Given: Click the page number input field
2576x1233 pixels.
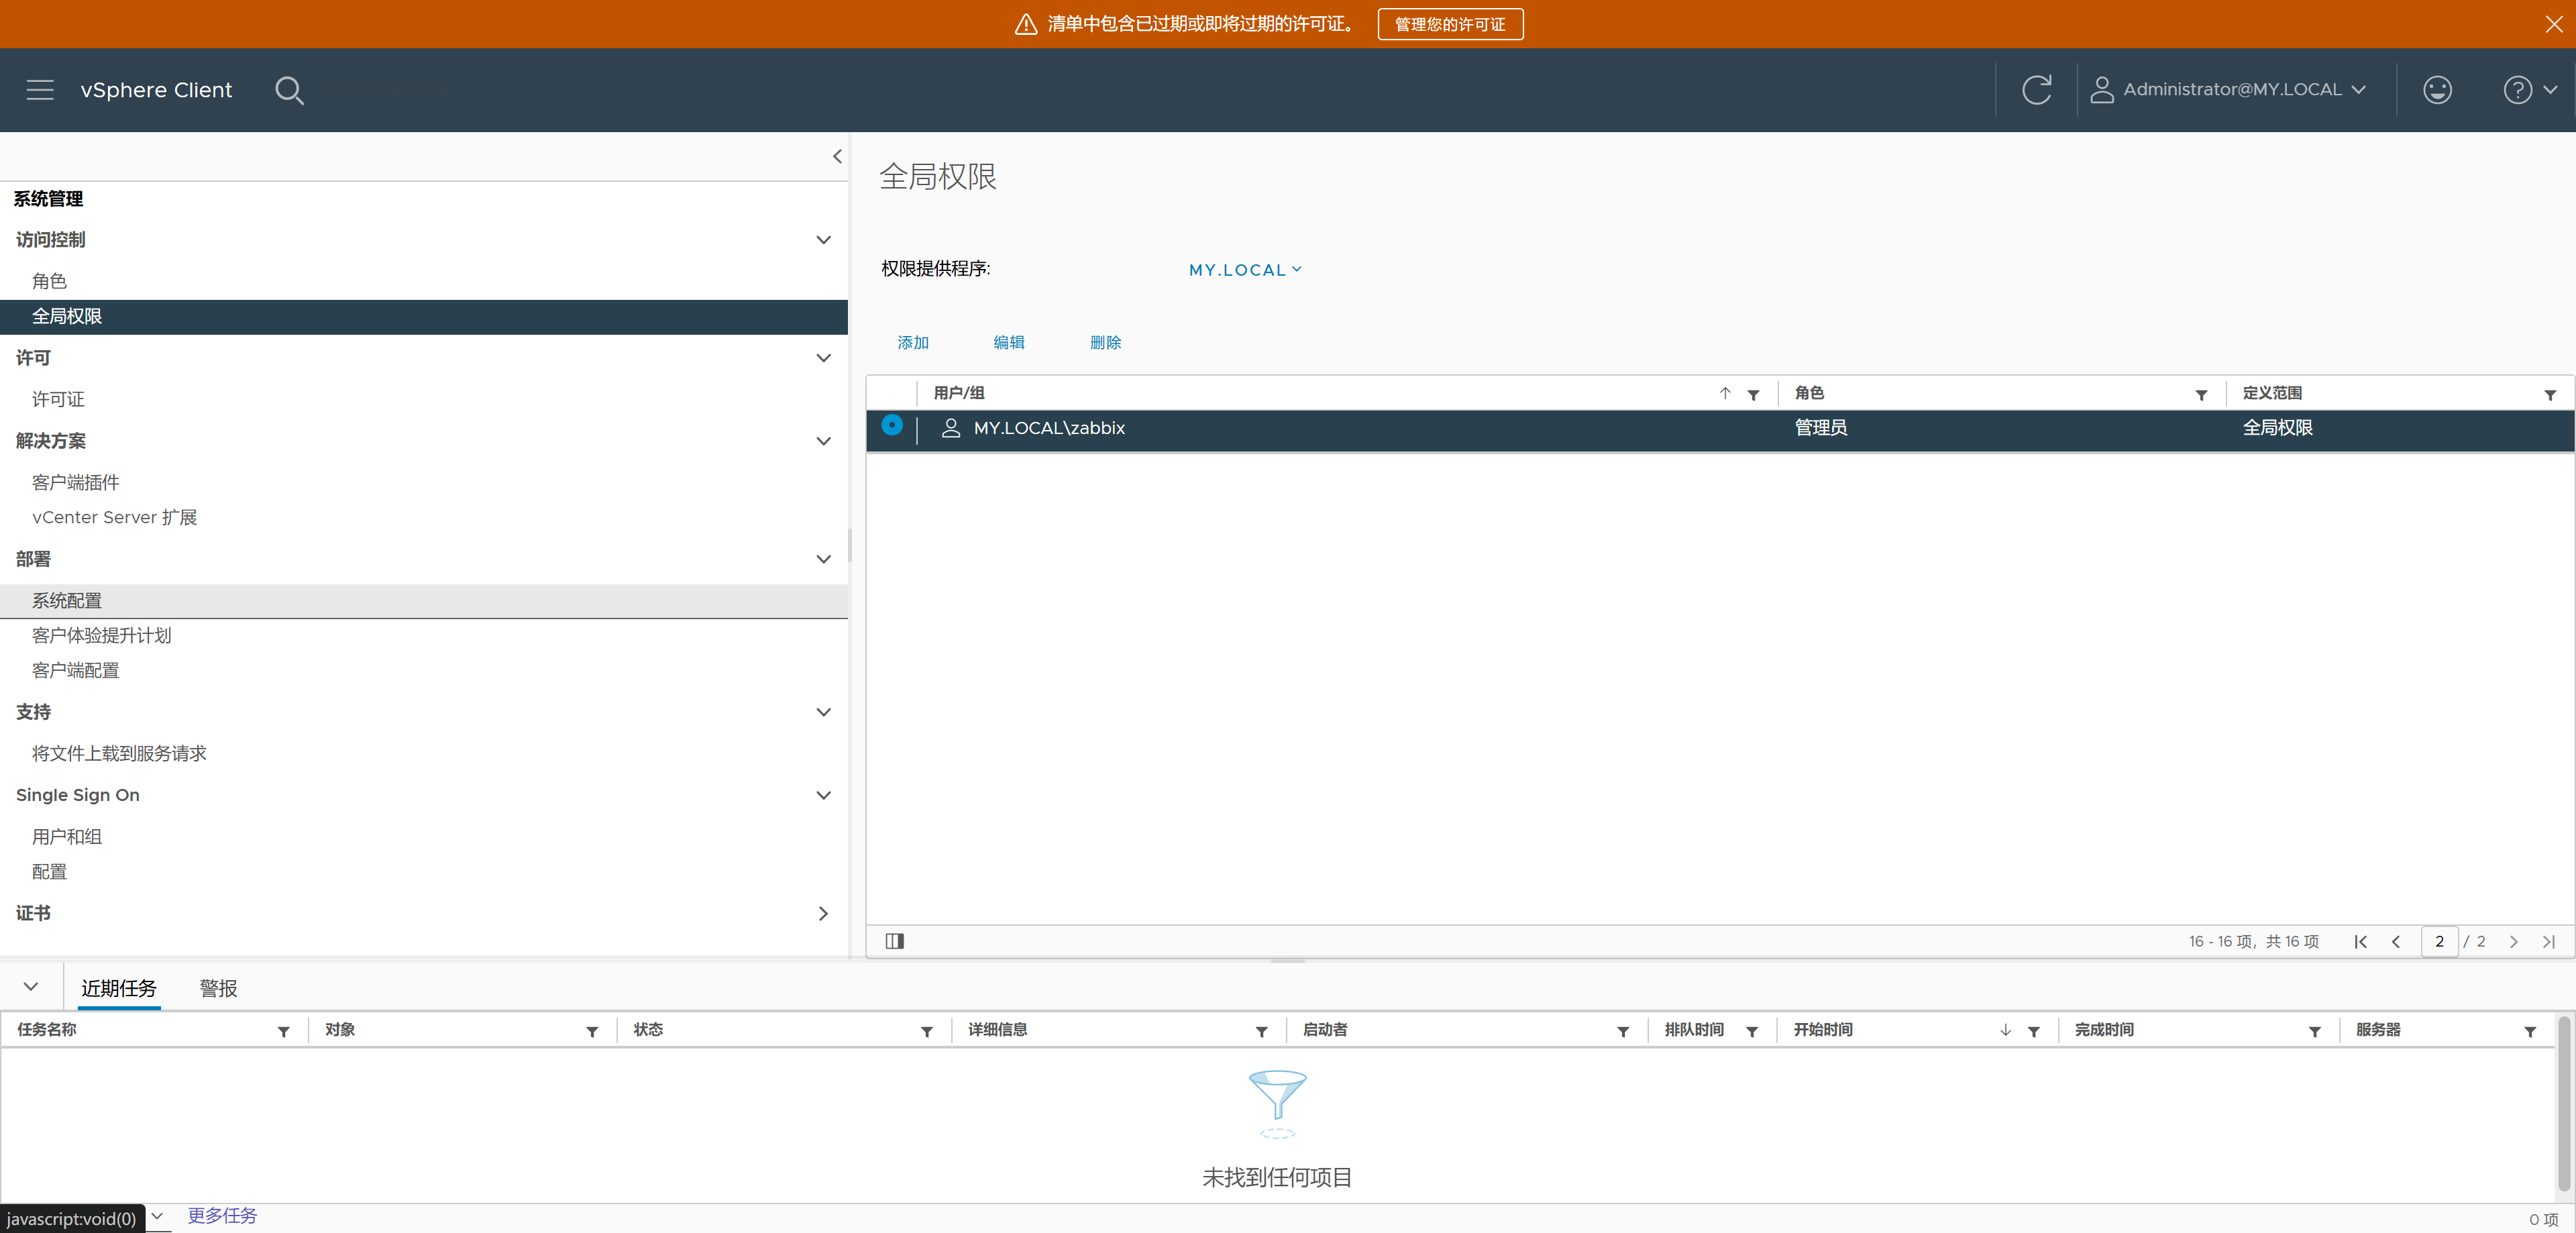Looking at the screenshot, I should tap(2439, 942).
